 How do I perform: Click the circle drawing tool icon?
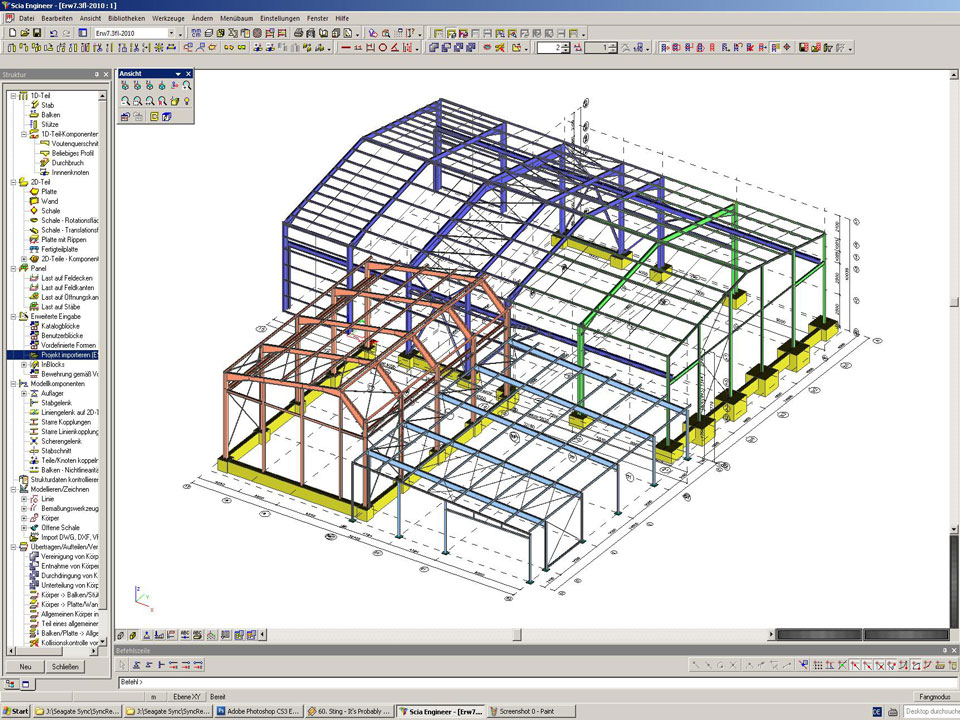(x=382, y=47)
